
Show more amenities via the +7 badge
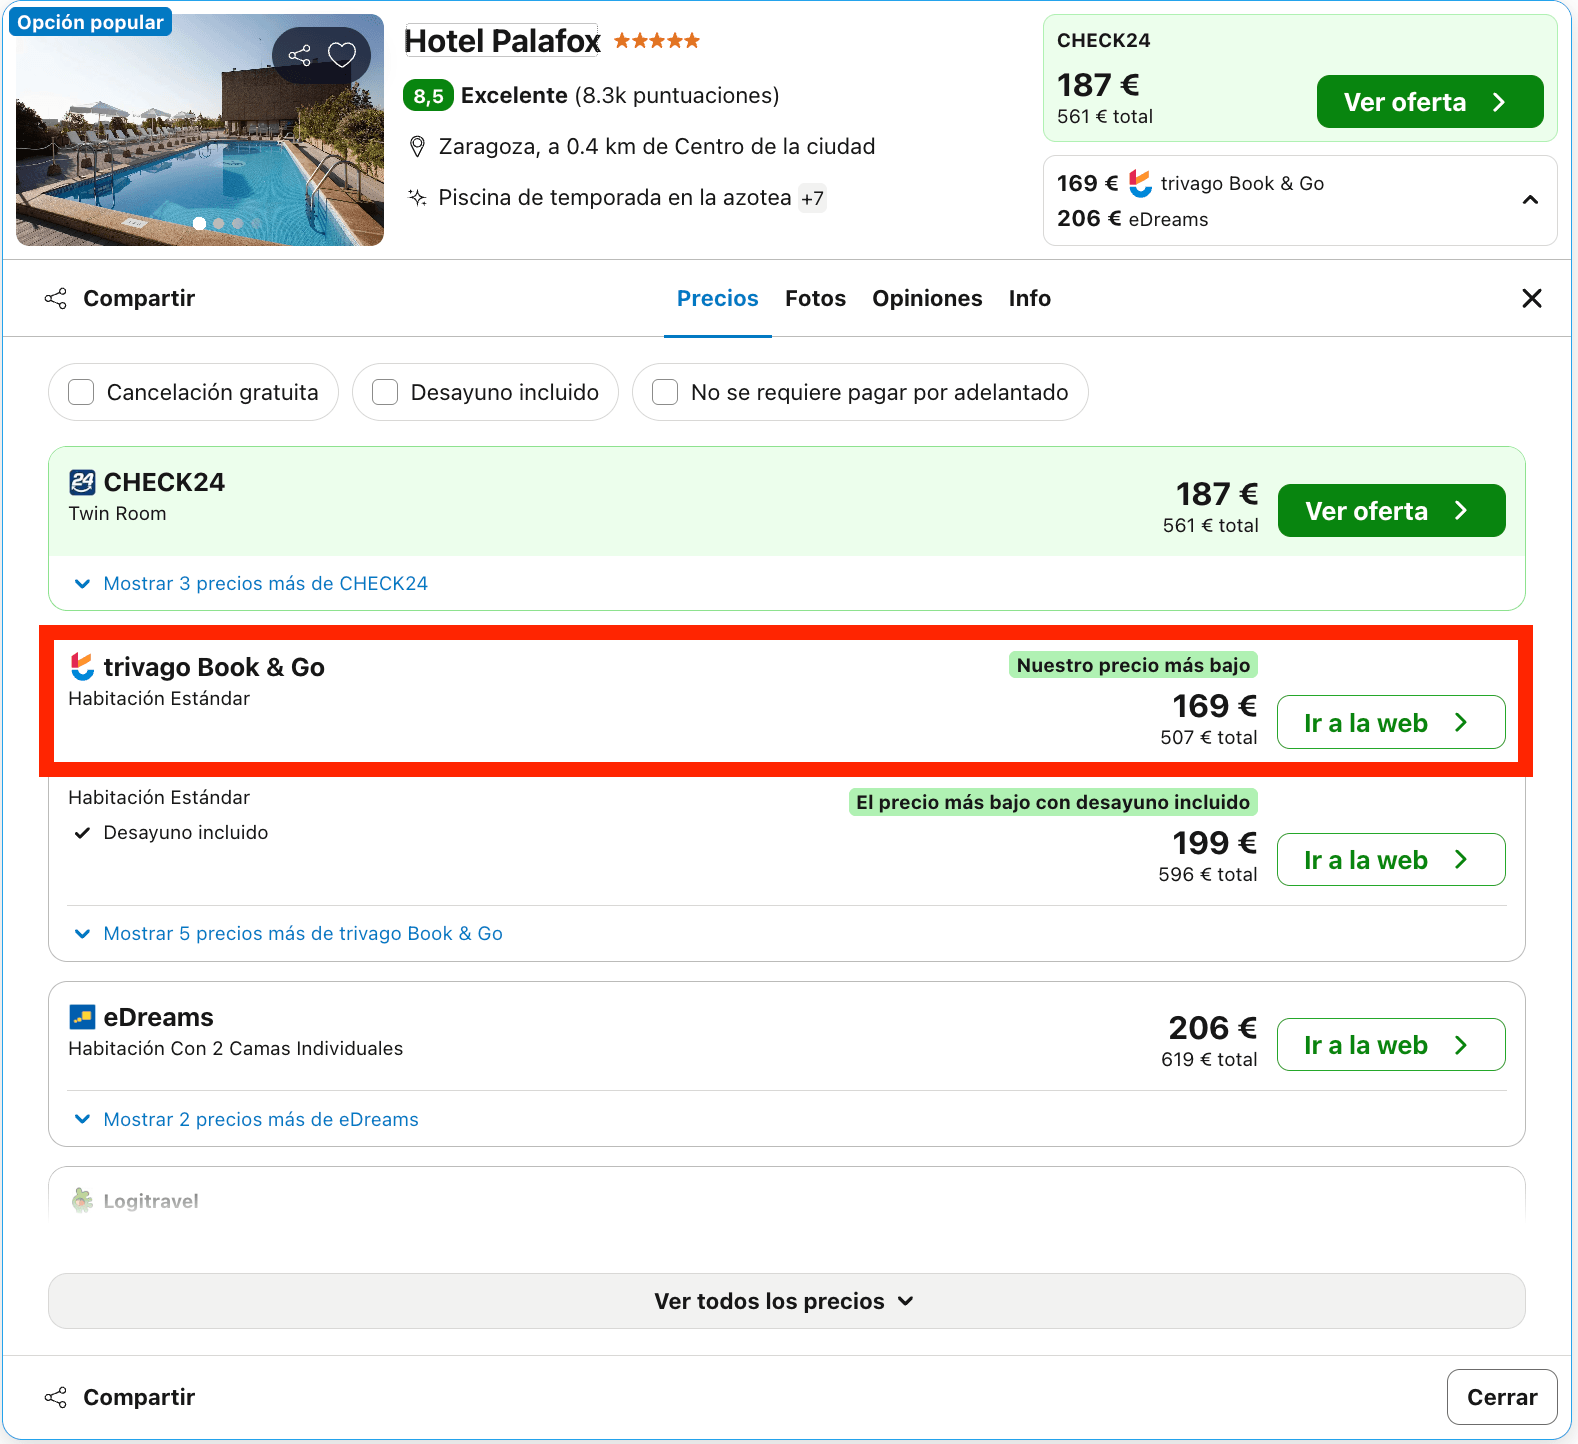(812, 198)
